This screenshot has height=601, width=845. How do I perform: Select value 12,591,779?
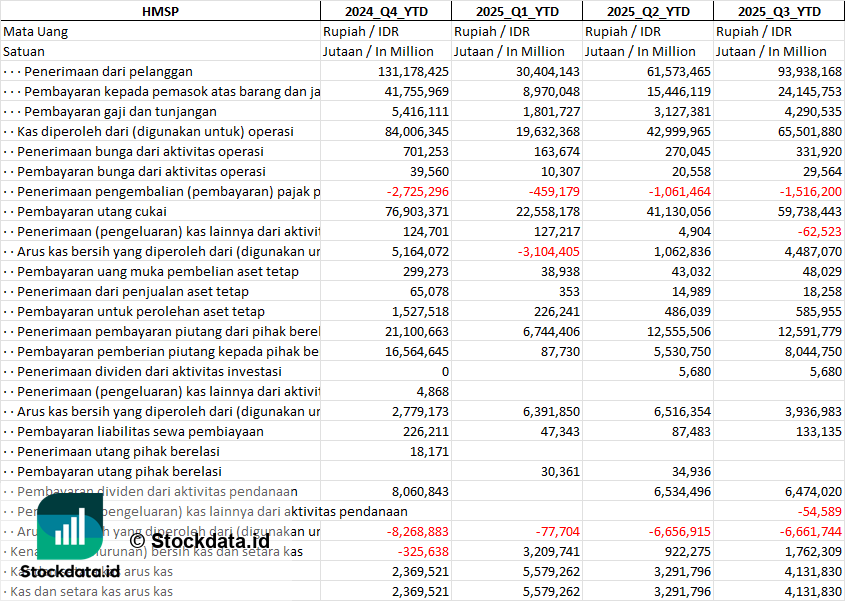tap(810, 331)
